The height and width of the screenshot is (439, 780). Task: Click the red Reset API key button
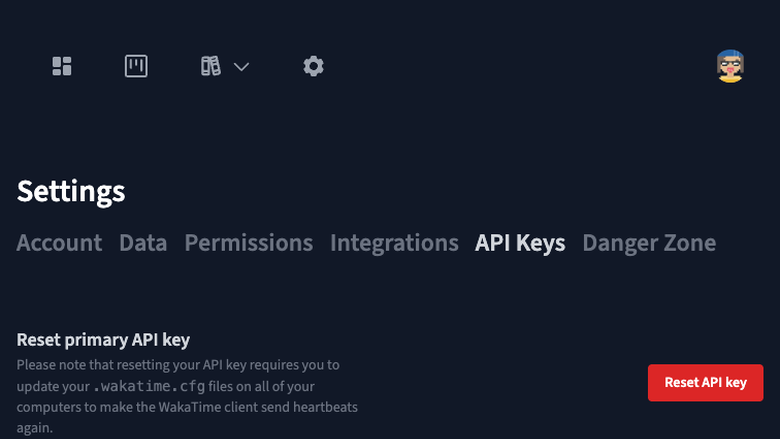pyautogui.click(x=705, y=383)
